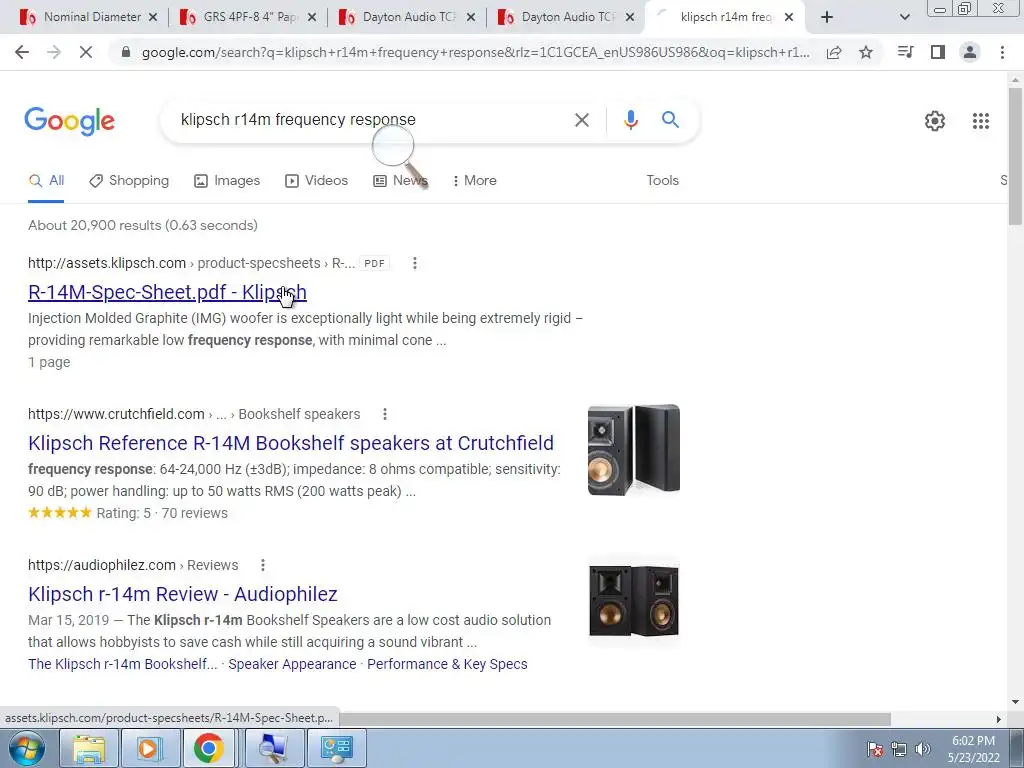1024x768 pixels.
Task: Open the Chrome profile avatar
Action: 970,52
